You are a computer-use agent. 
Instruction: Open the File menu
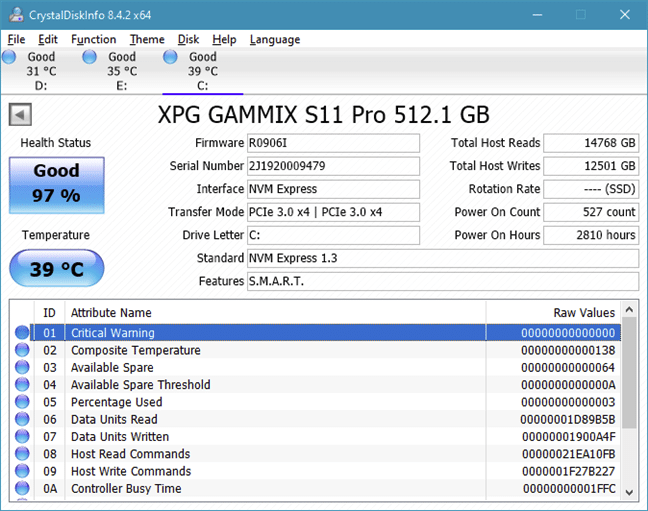point(16,39)
